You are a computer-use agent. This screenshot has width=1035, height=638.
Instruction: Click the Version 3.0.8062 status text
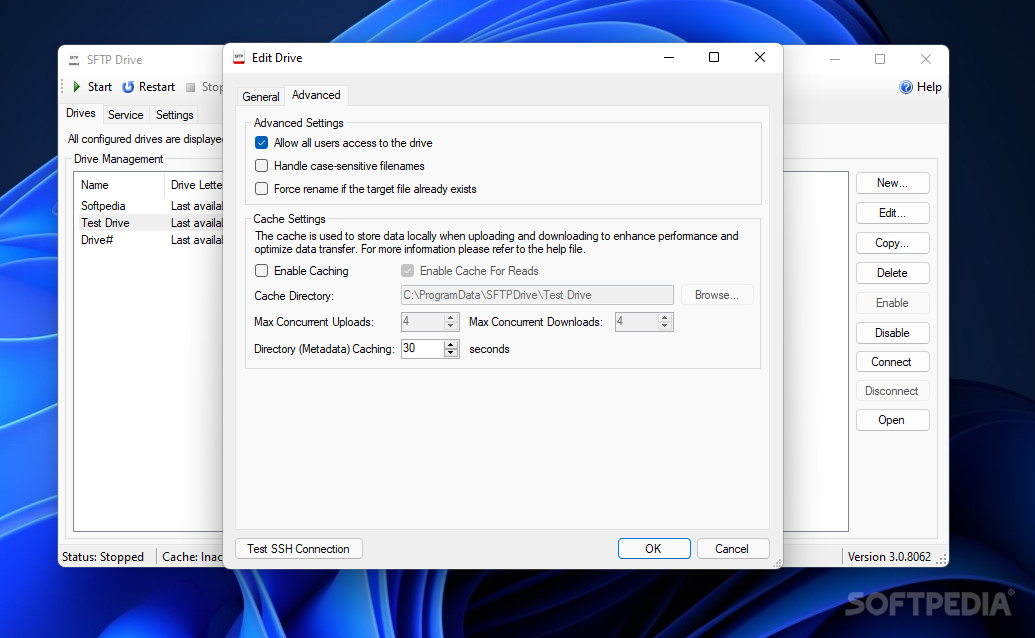[889, 557]
